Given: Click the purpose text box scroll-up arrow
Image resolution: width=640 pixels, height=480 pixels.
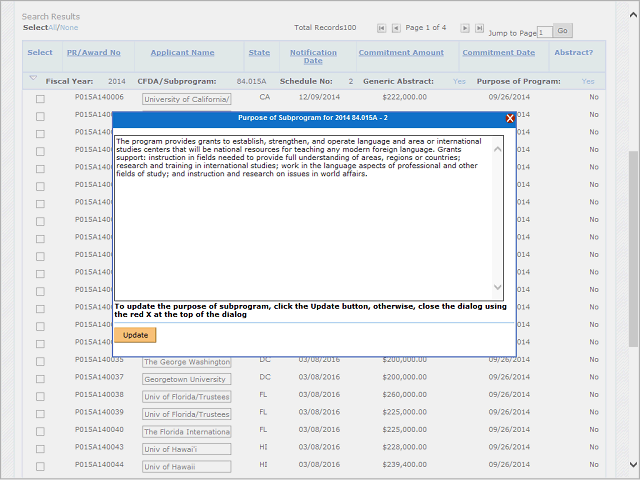Looking at the screenshot, I should tap(497, 150).
